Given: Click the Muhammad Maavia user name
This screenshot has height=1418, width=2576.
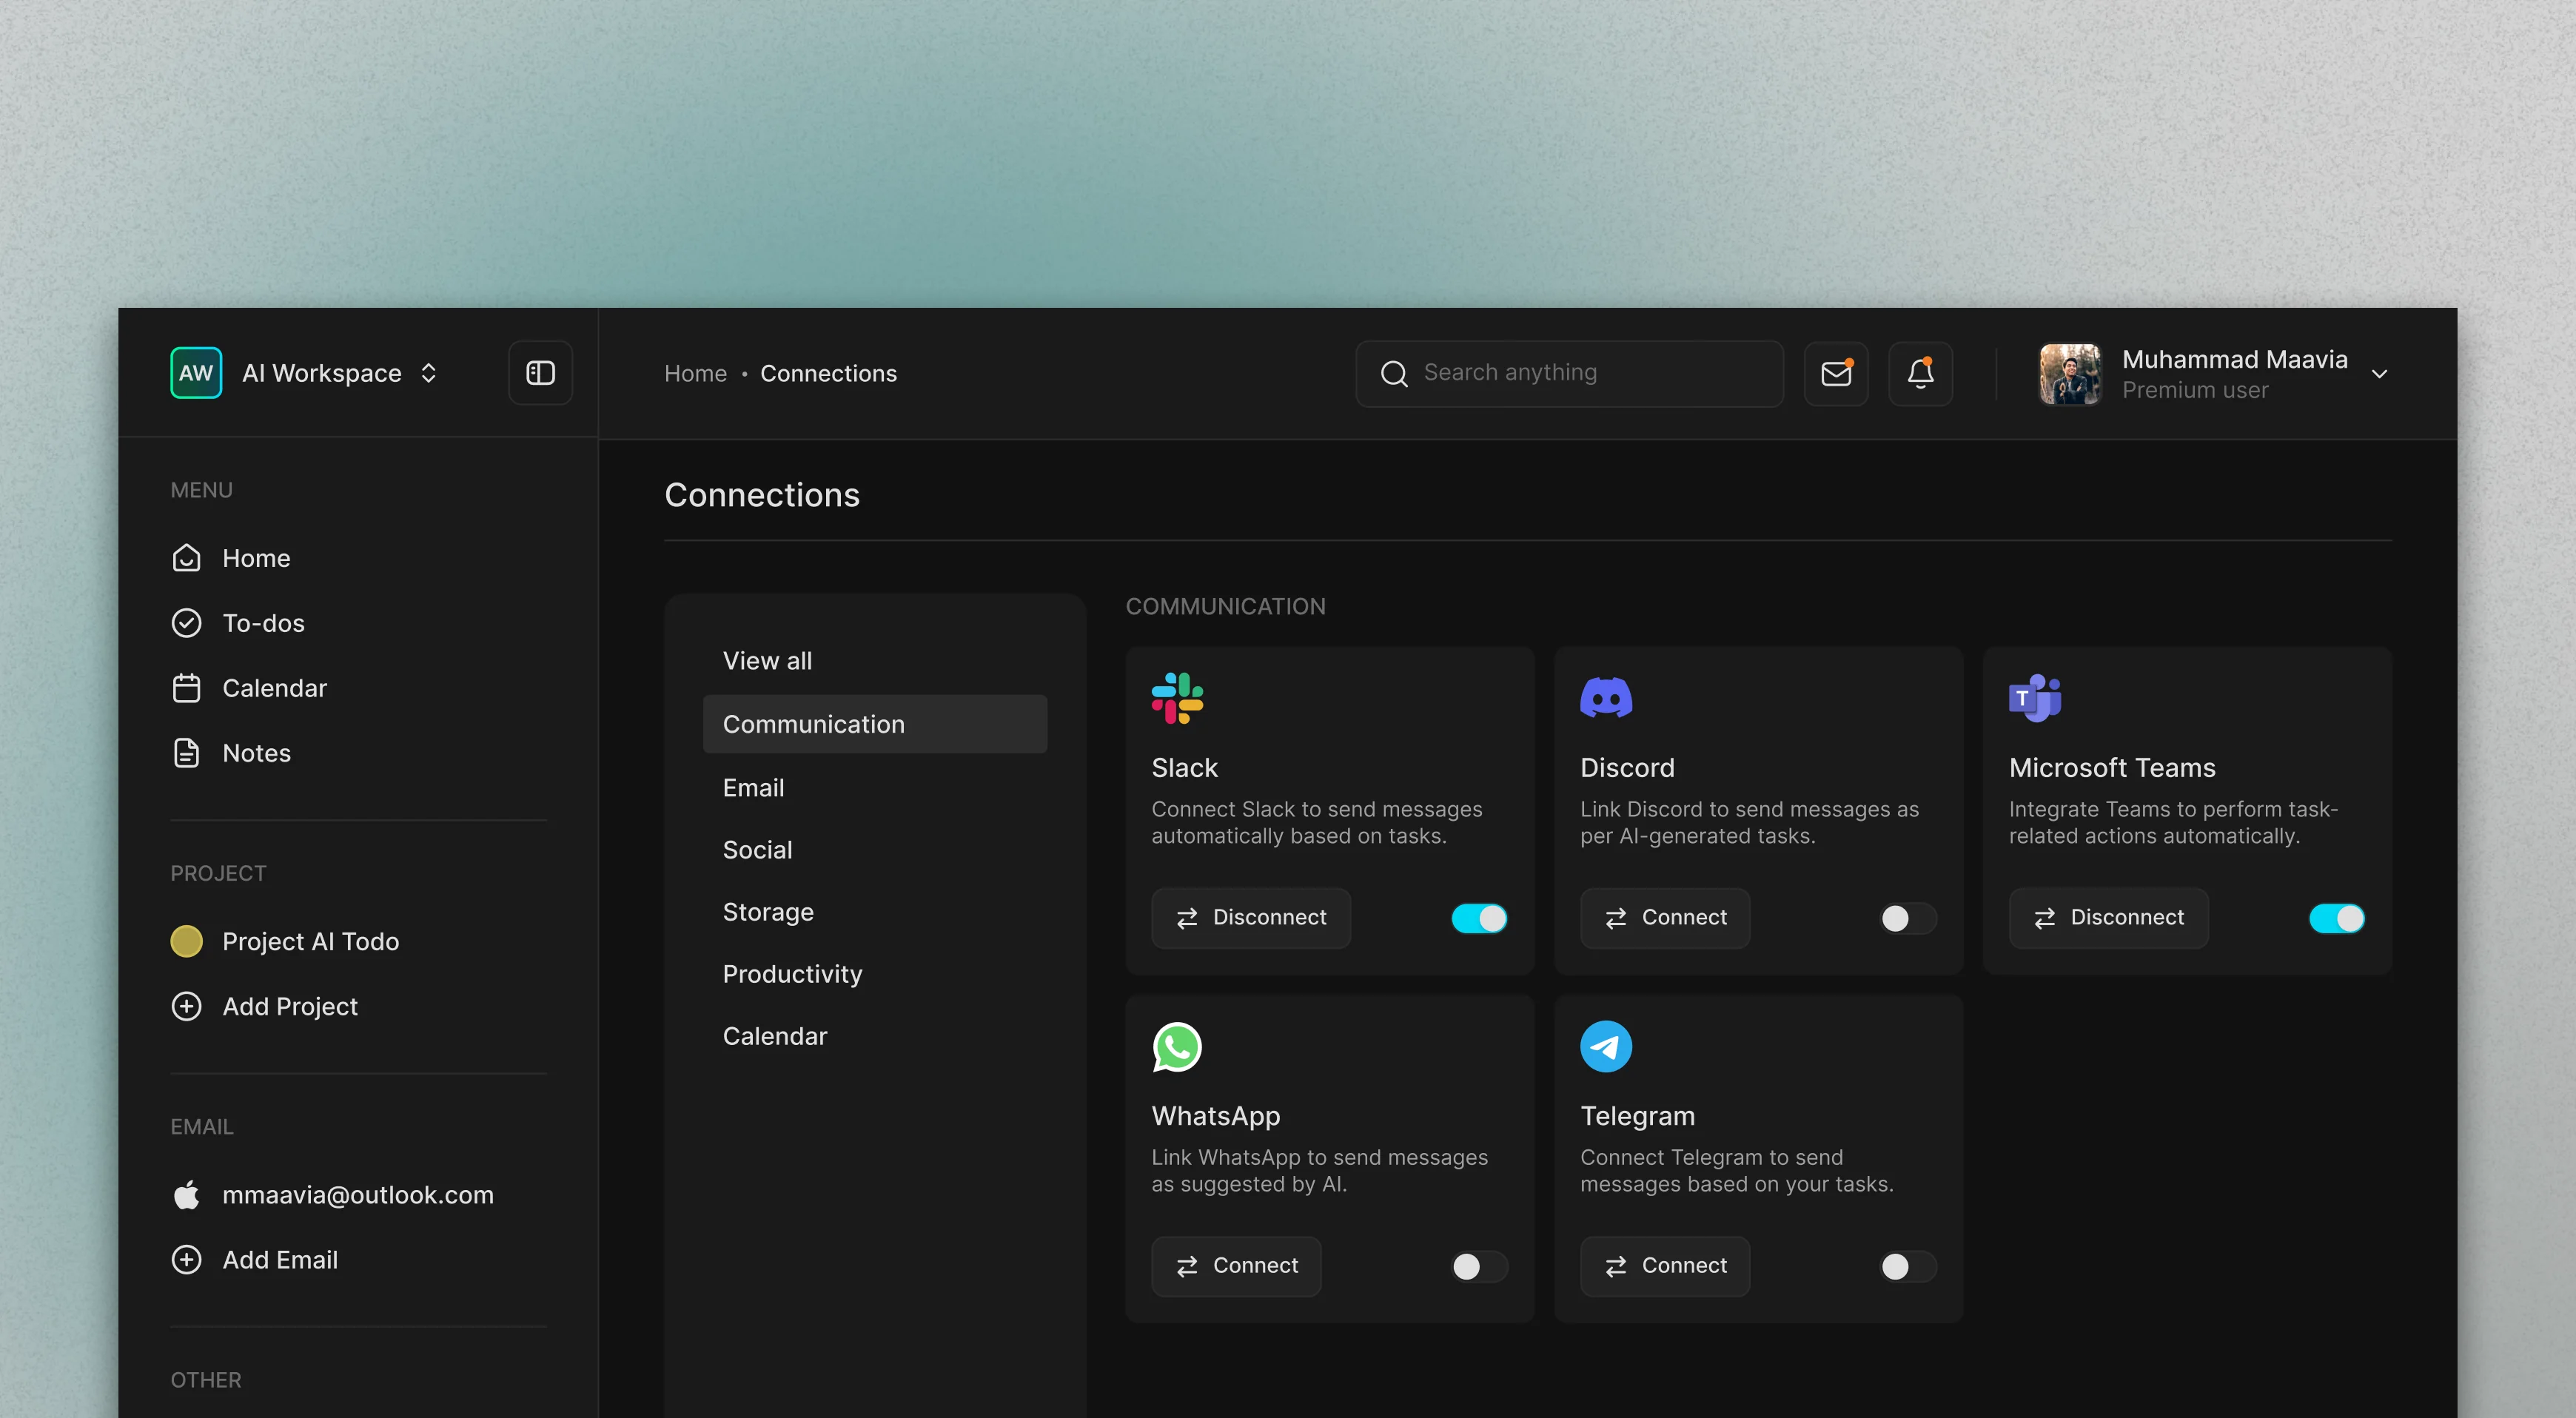Looking at the screenshot, I should (x=2234, y=359).
